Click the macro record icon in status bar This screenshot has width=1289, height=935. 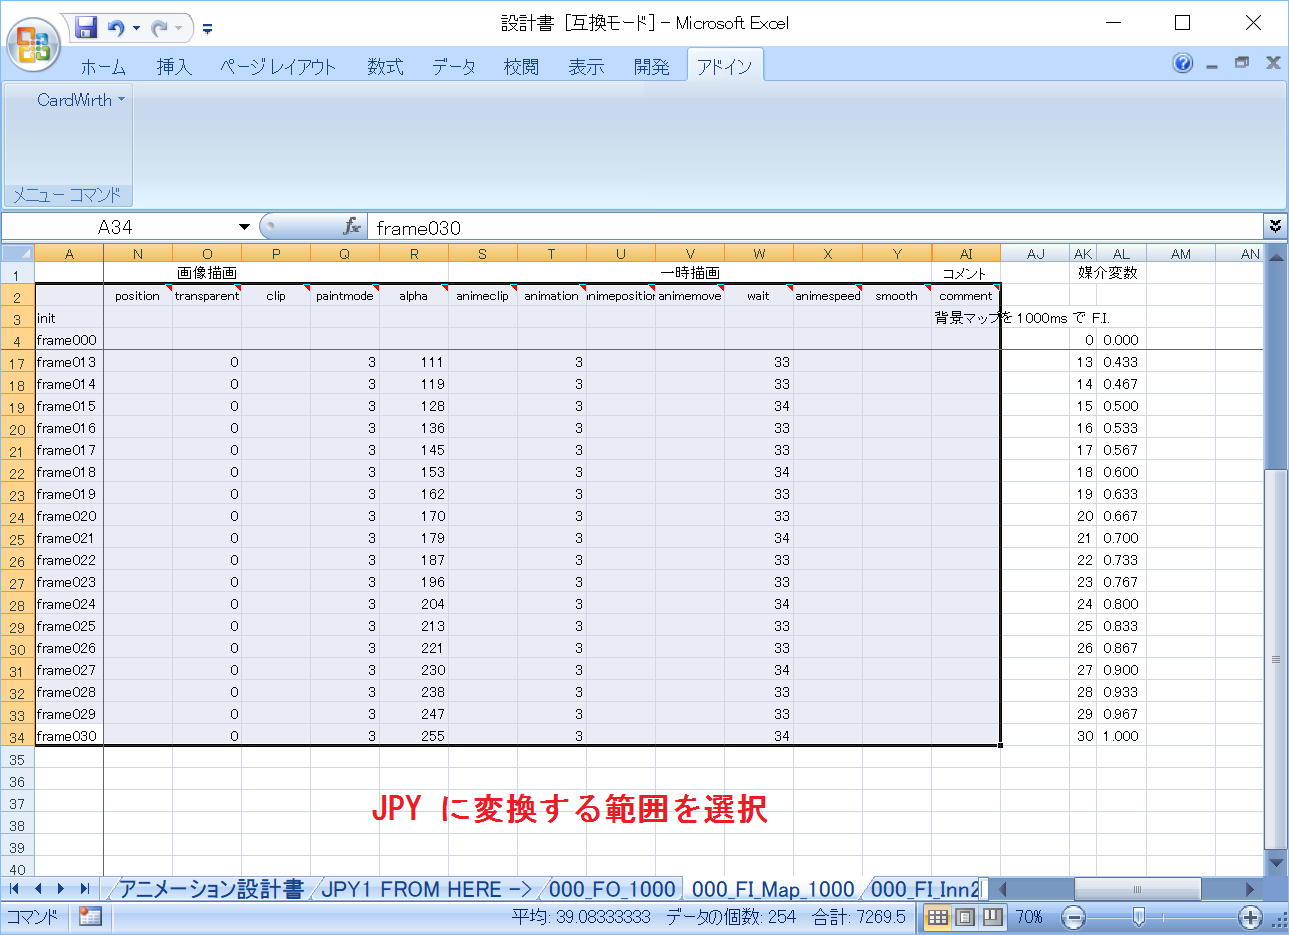[90, 916]
